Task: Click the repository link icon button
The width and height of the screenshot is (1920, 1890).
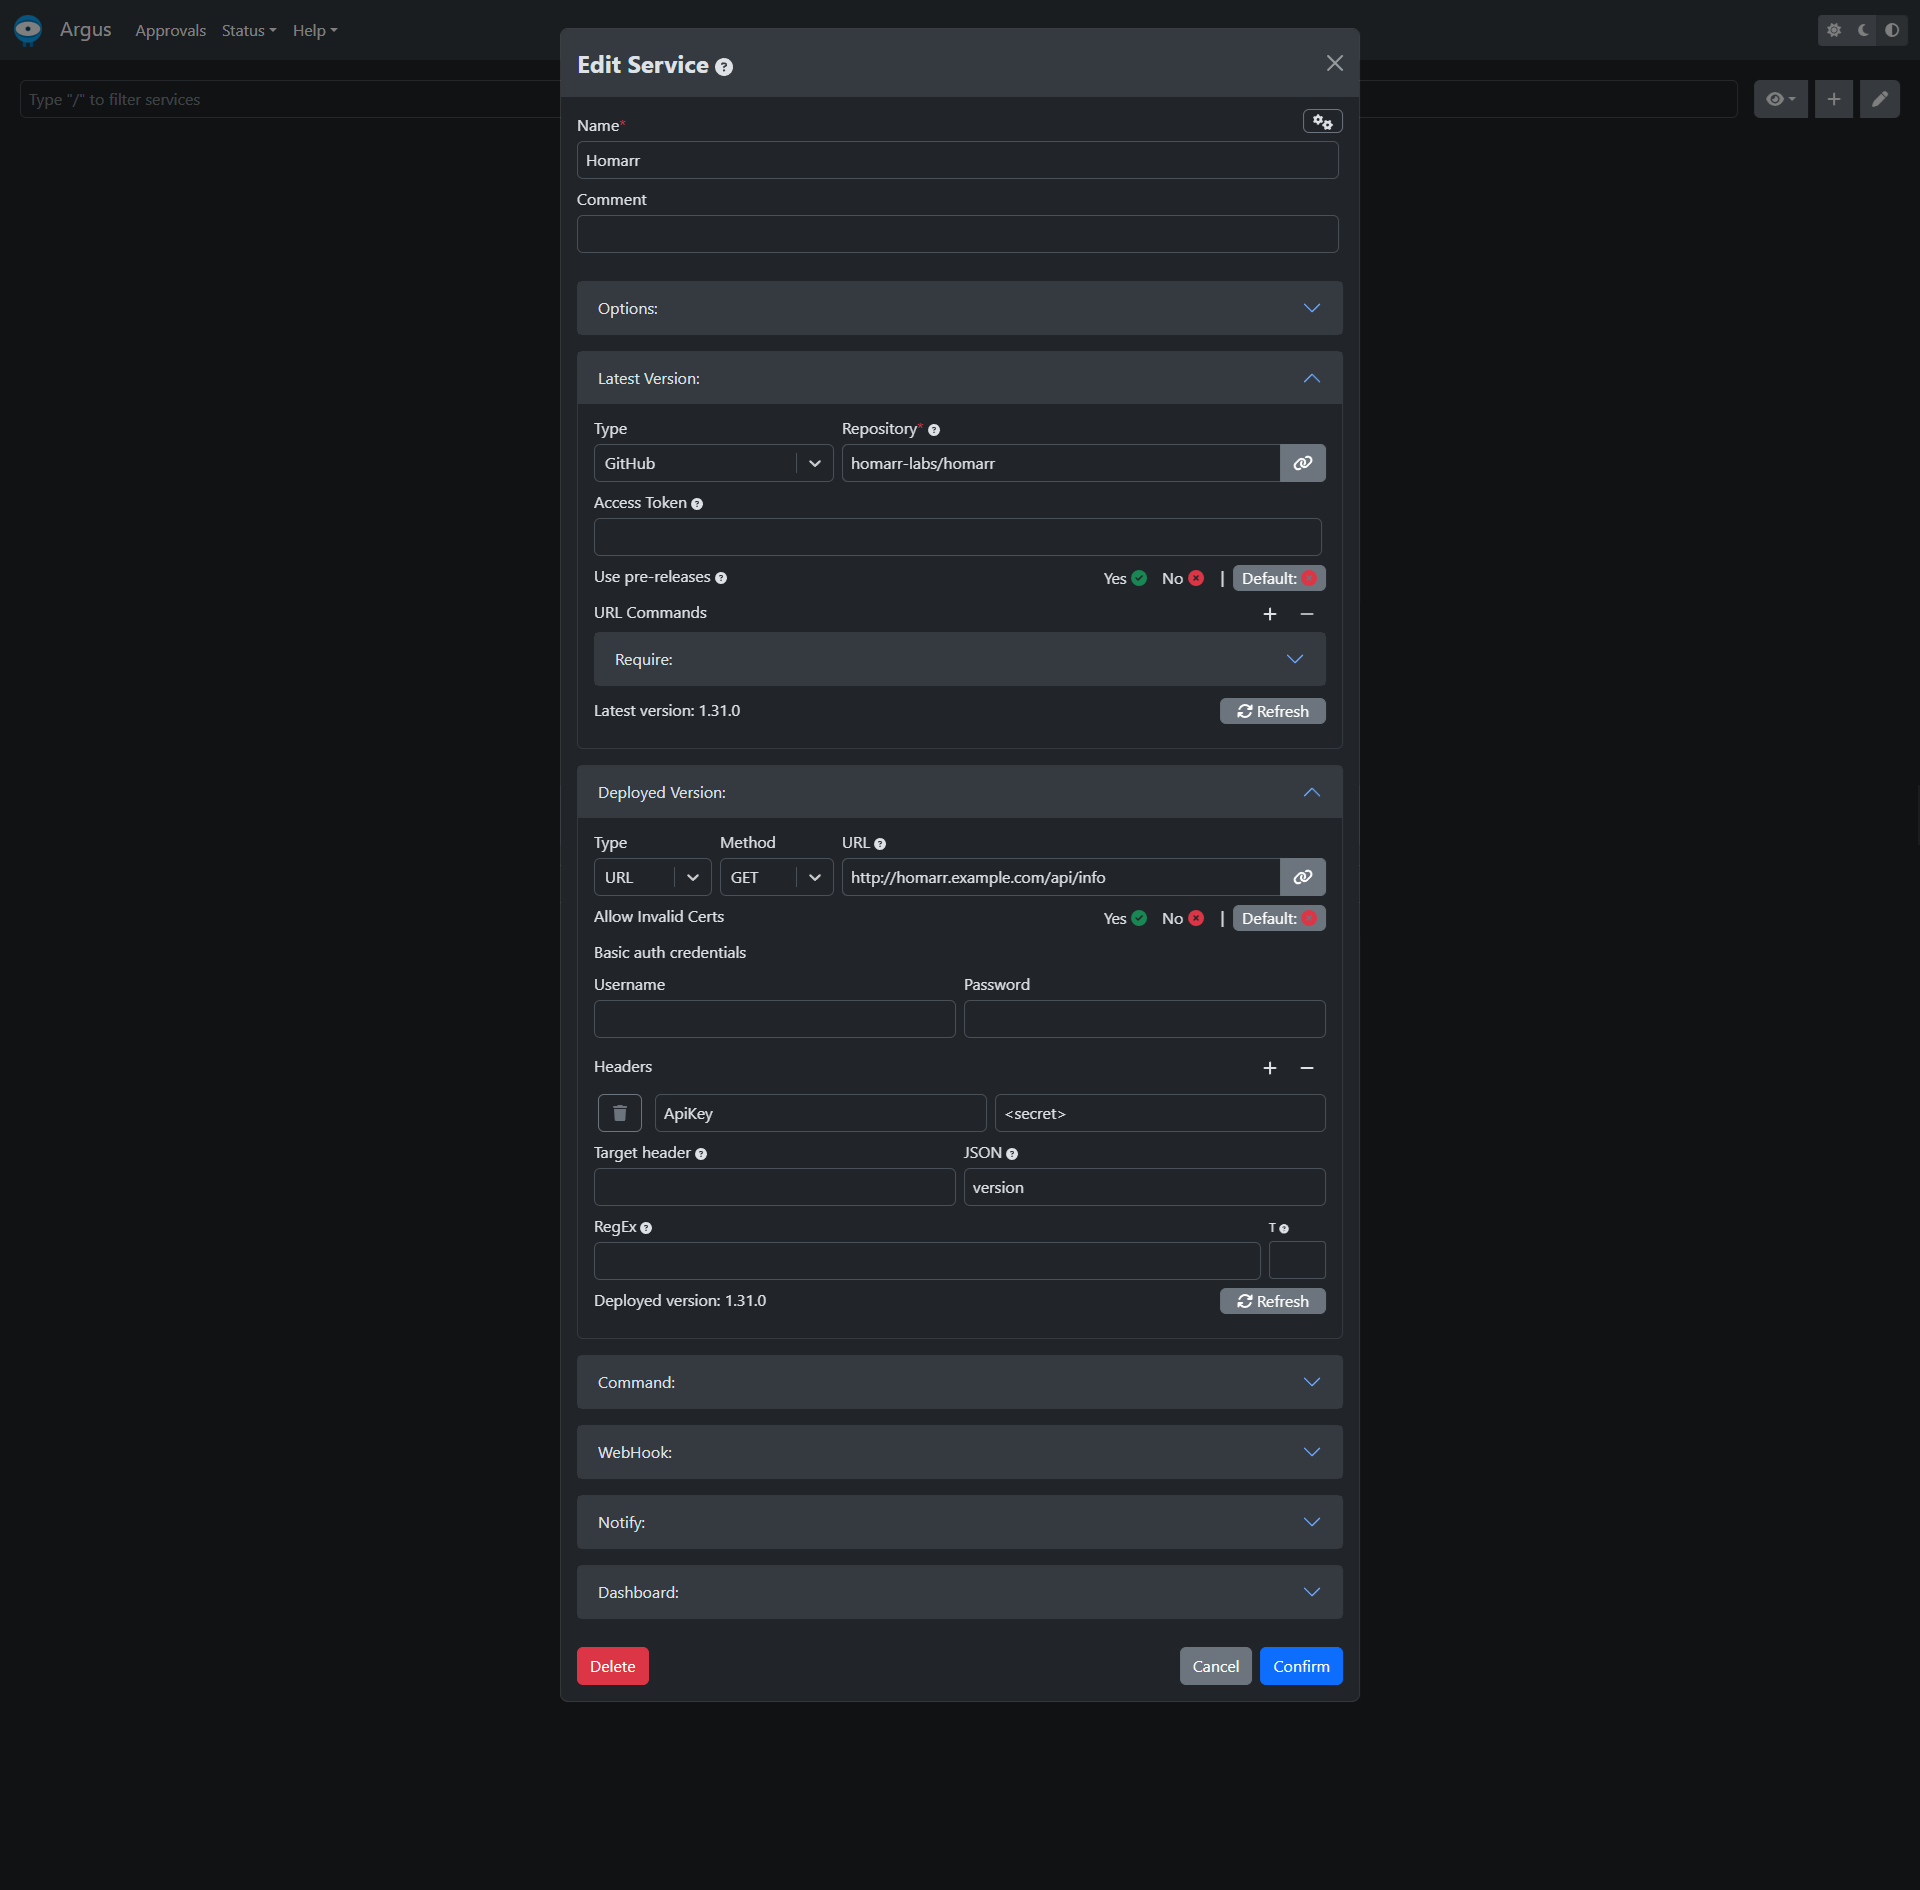Action: pos(1302,463)
